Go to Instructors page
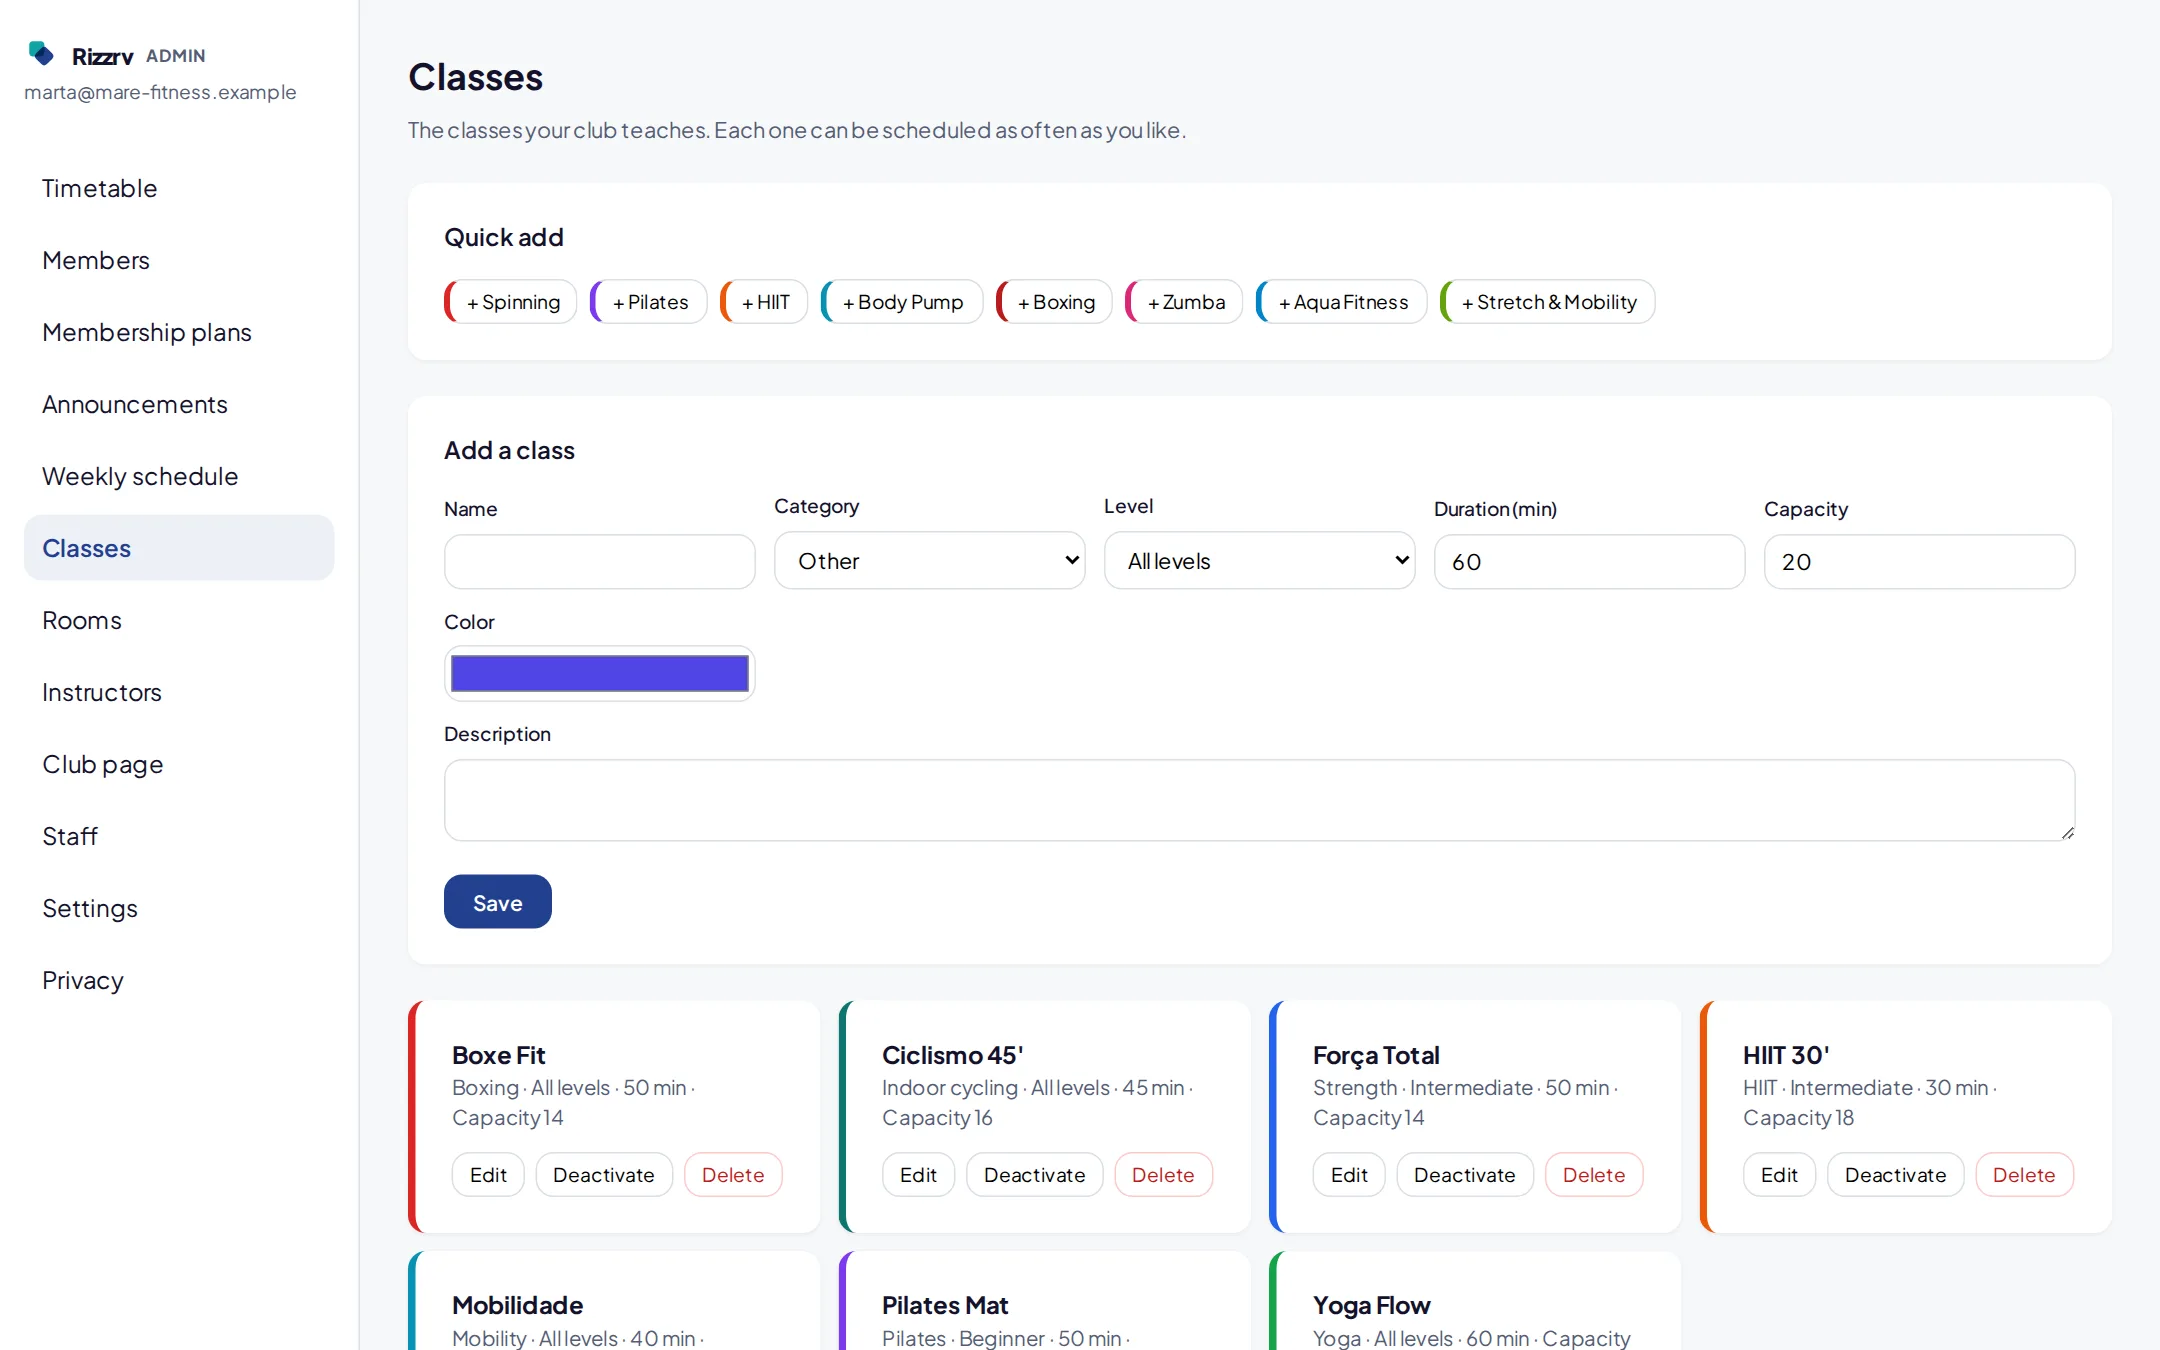The width and height of the screenshot is (2160, 1350). click(179, 692)
